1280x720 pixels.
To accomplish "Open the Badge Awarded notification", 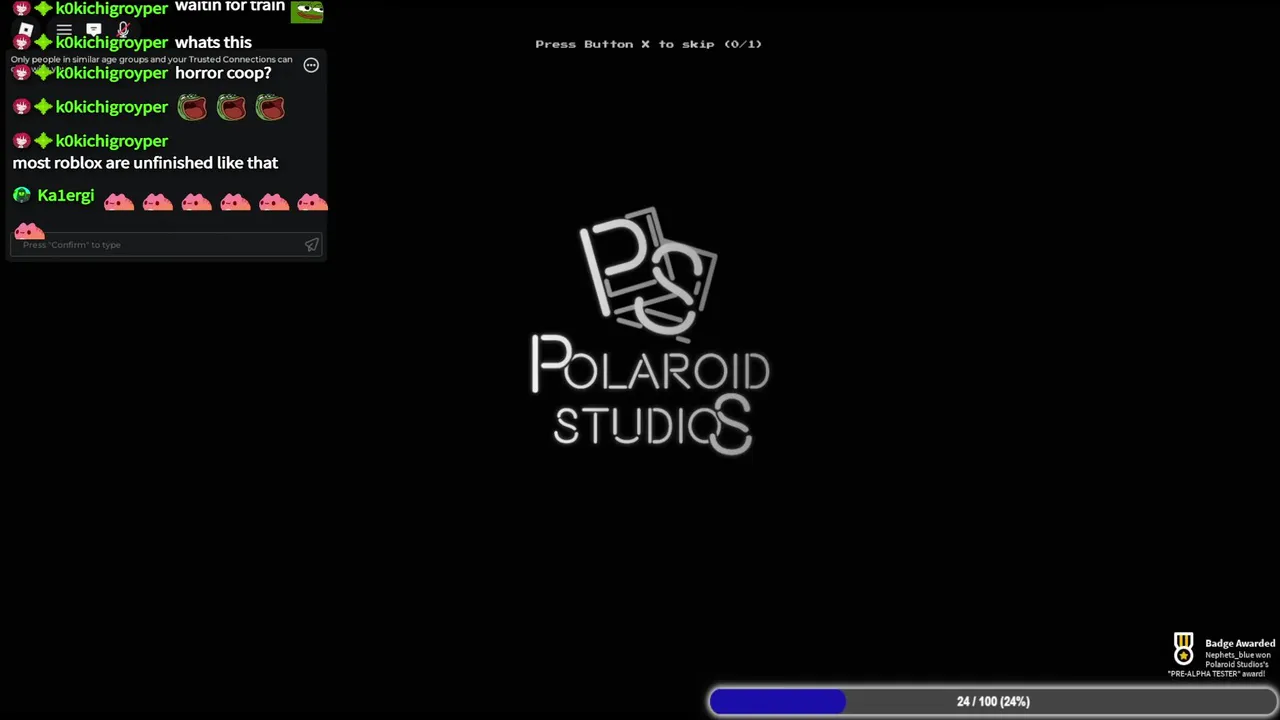I will (1223, 656).
